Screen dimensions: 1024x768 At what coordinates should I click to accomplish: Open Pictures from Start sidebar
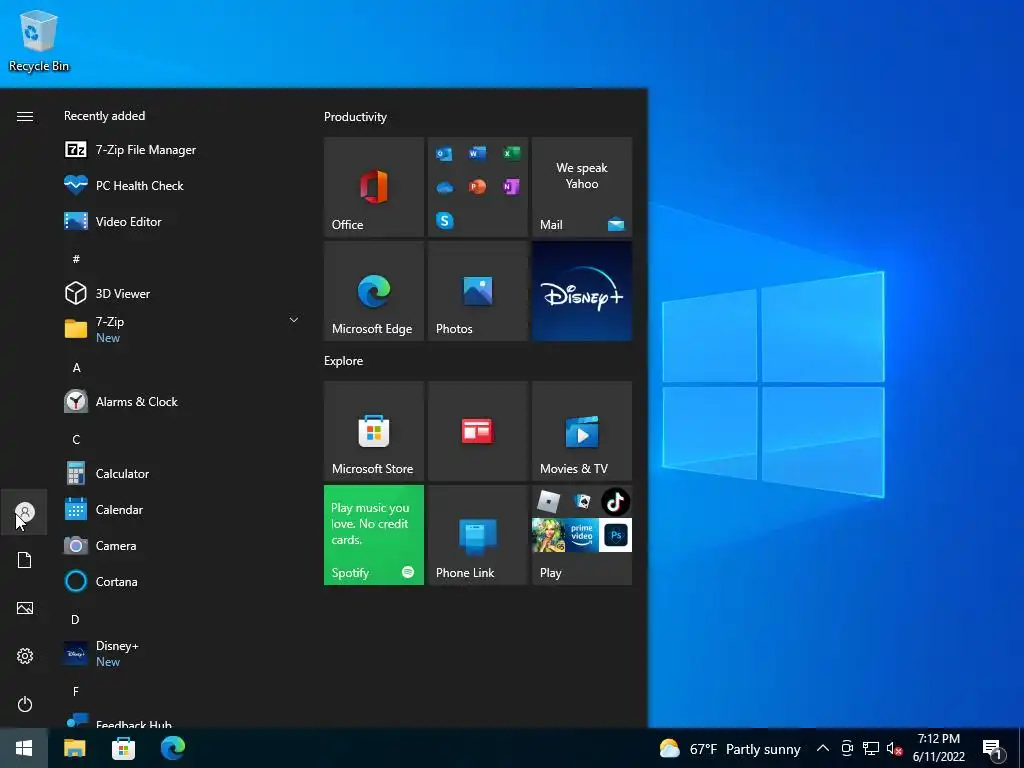[x=24, y=608]
